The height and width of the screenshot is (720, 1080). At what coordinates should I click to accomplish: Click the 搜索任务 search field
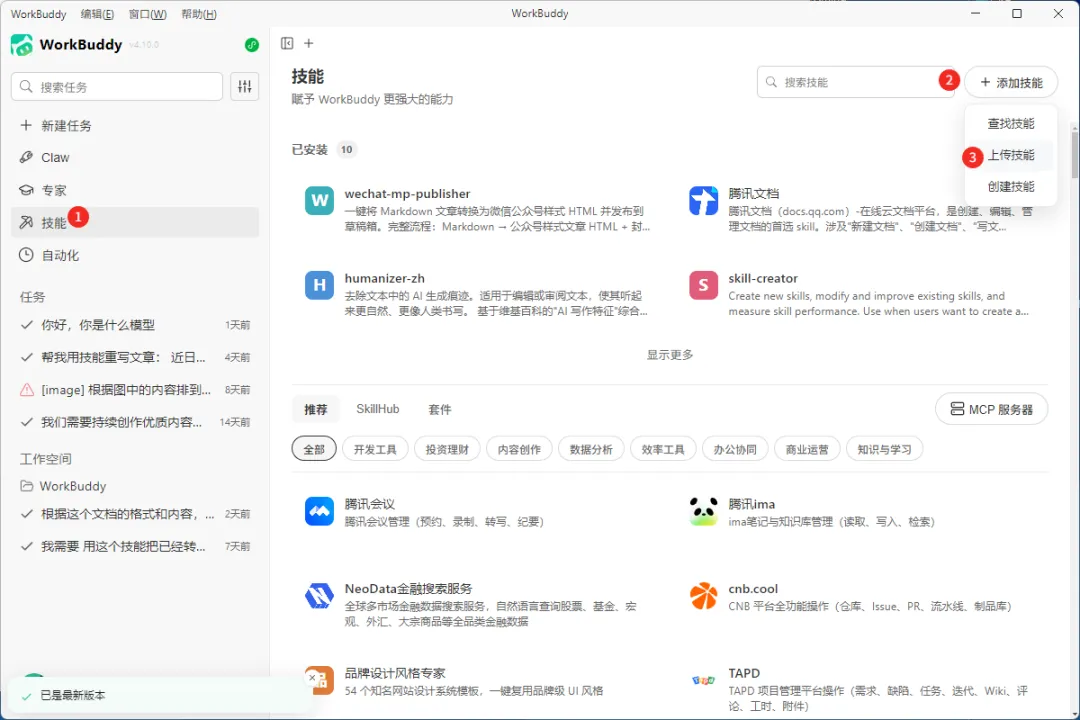pos(117,87)
